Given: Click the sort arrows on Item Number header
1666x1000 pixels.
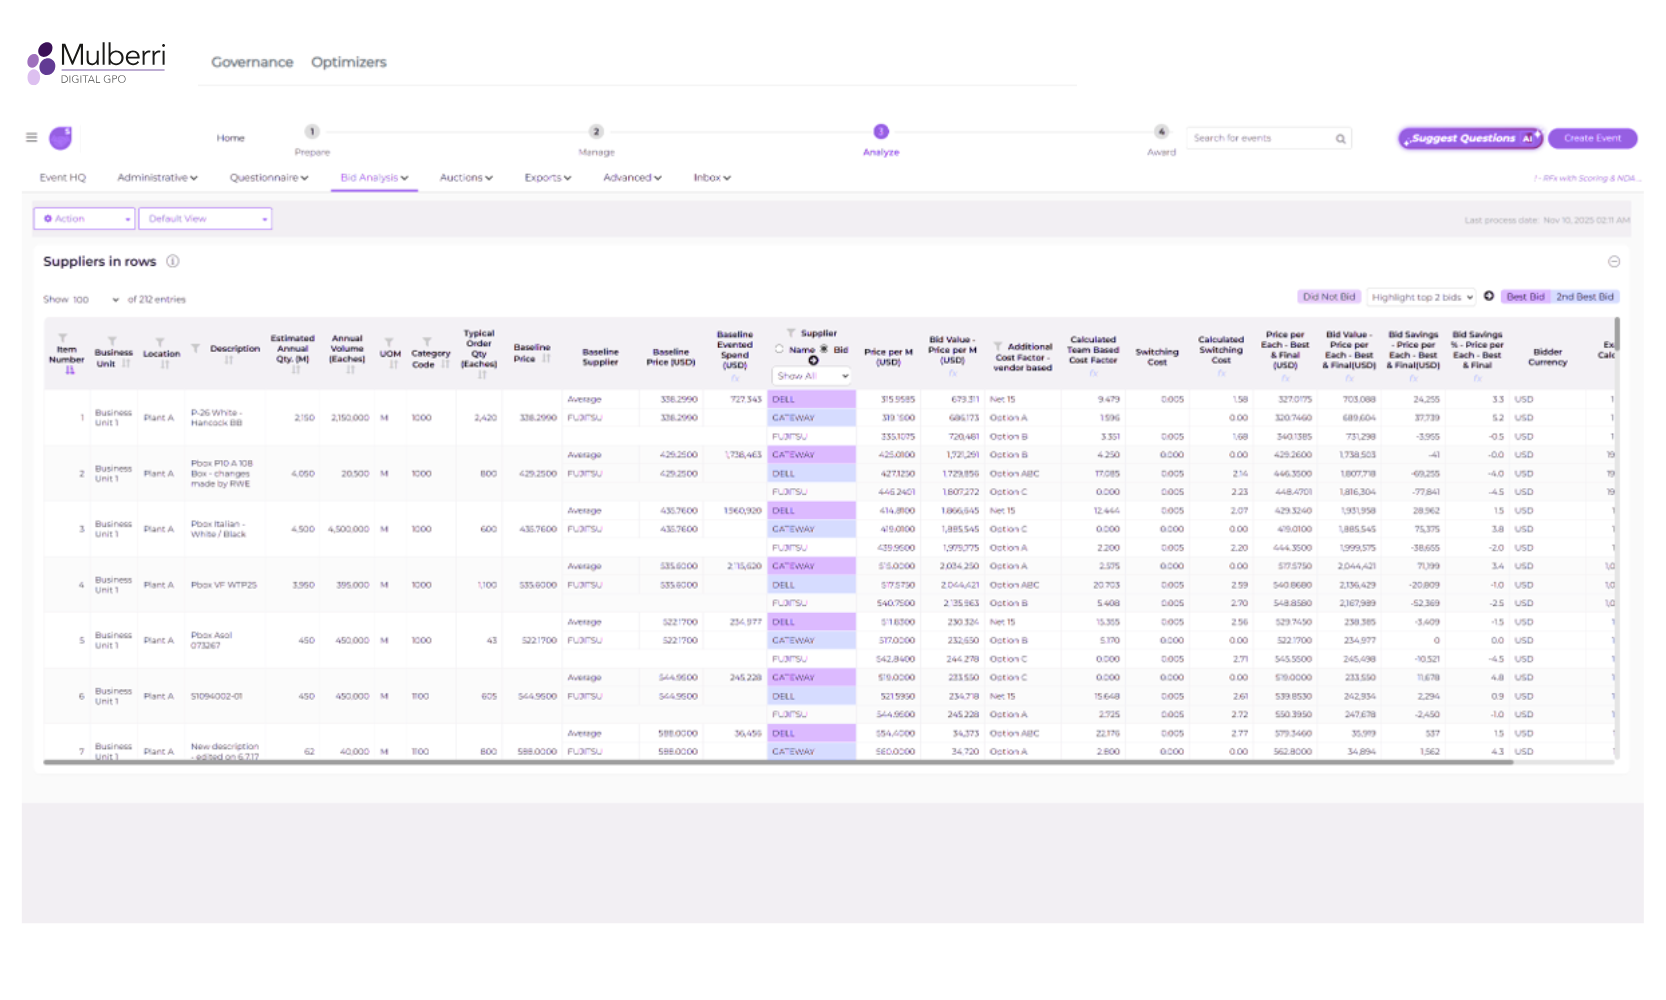Looking at the screenshot, I should tap(68, 372).
